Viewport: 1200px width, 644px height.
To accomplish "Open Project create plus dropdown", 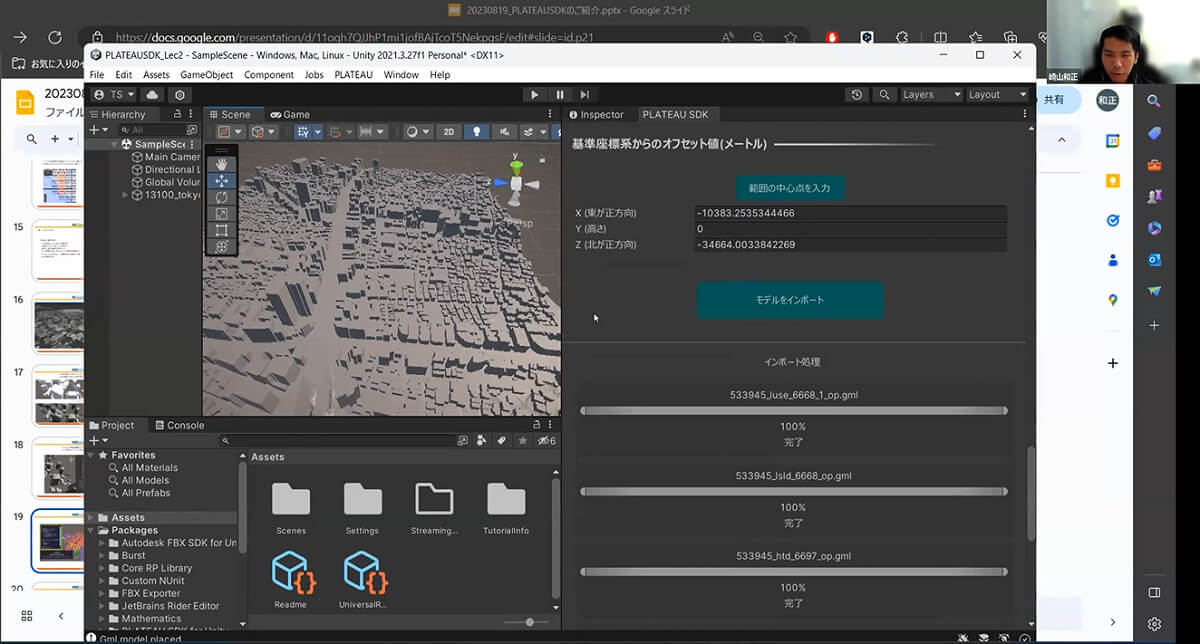I will 99,440.
